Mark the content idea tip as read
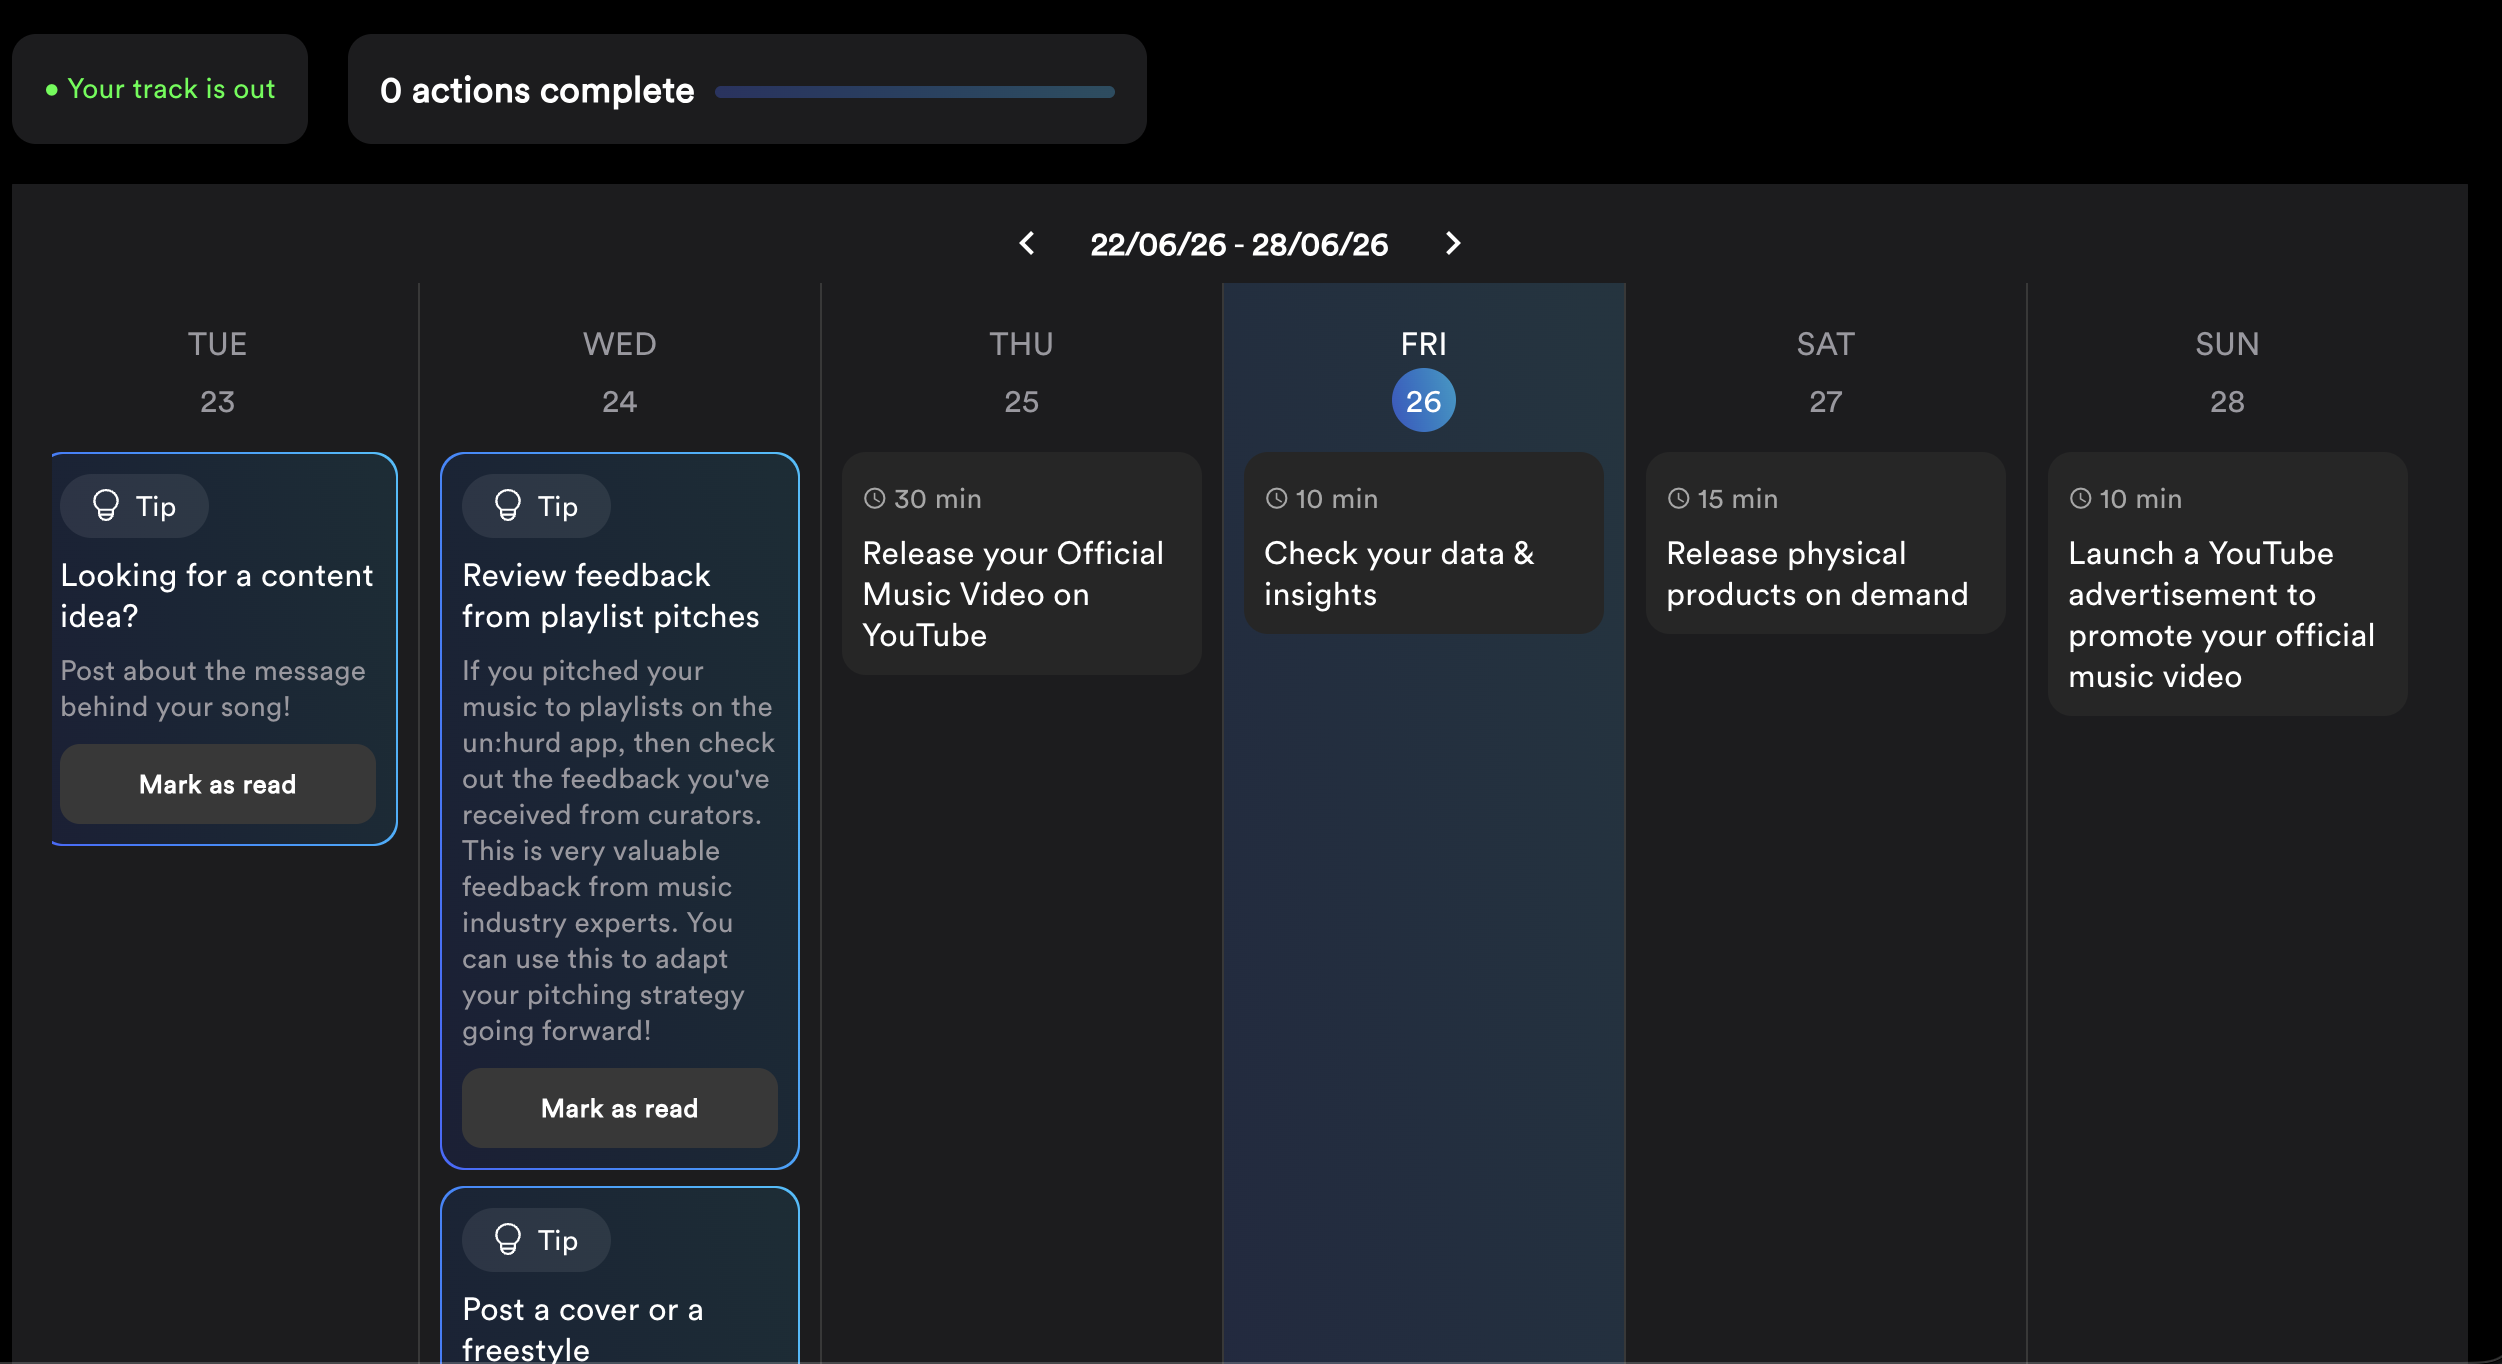The width and height of the screenshot is (2502, 1364). point(218,784)
